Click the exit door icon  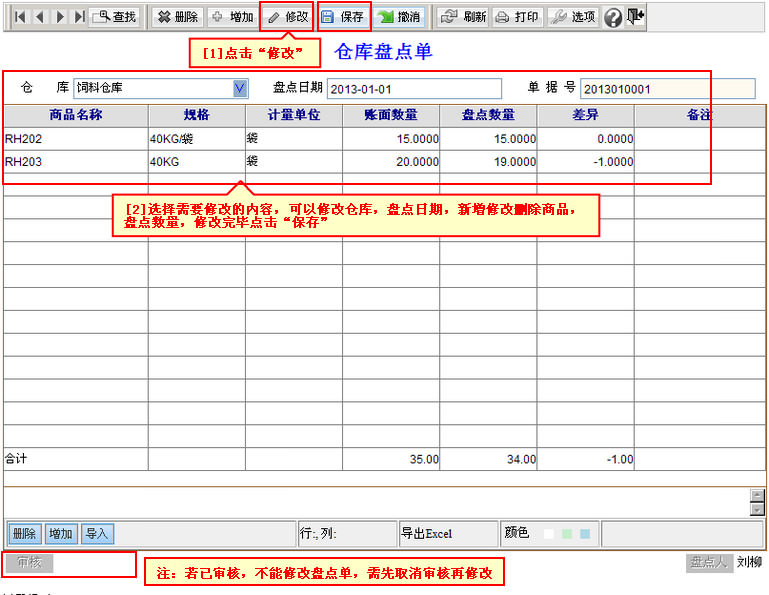(636, 17)
